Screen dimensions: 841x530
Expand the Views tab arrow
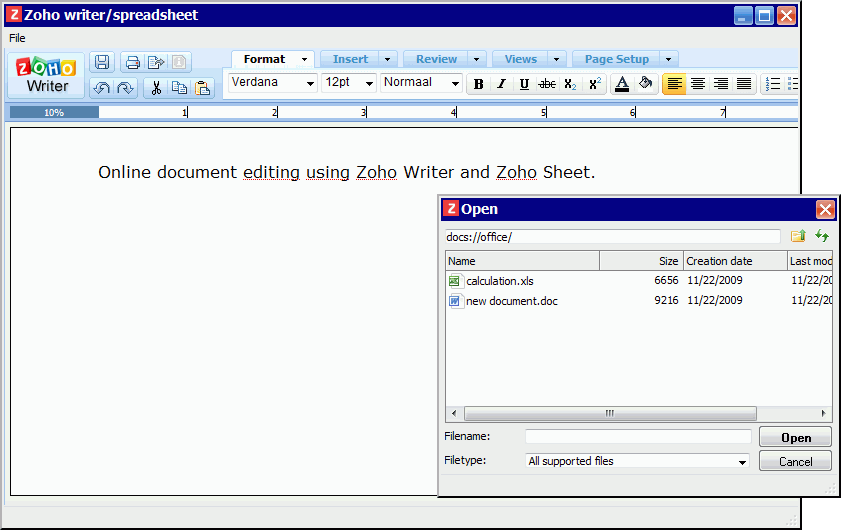556,59
